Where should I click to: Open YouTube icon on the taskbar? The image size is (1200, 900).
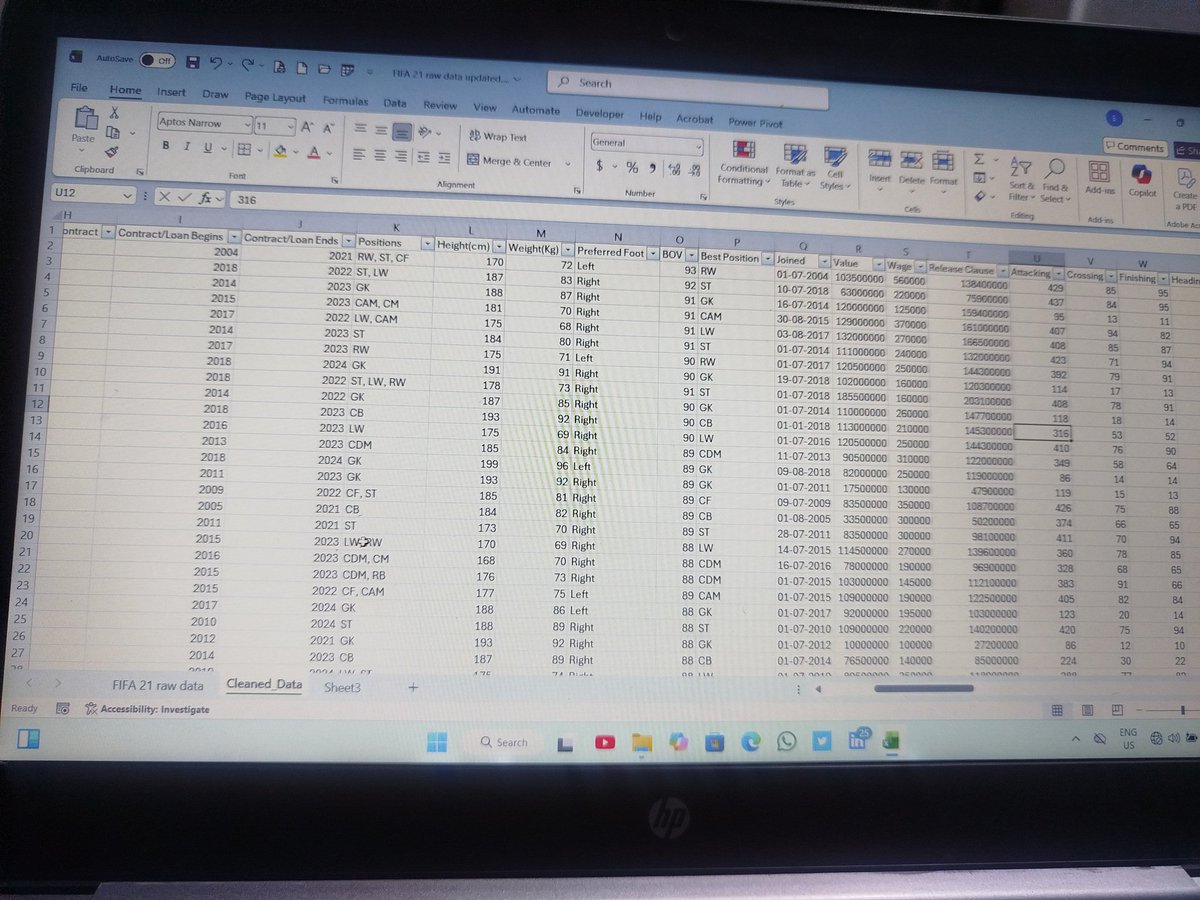click(604, 742)
